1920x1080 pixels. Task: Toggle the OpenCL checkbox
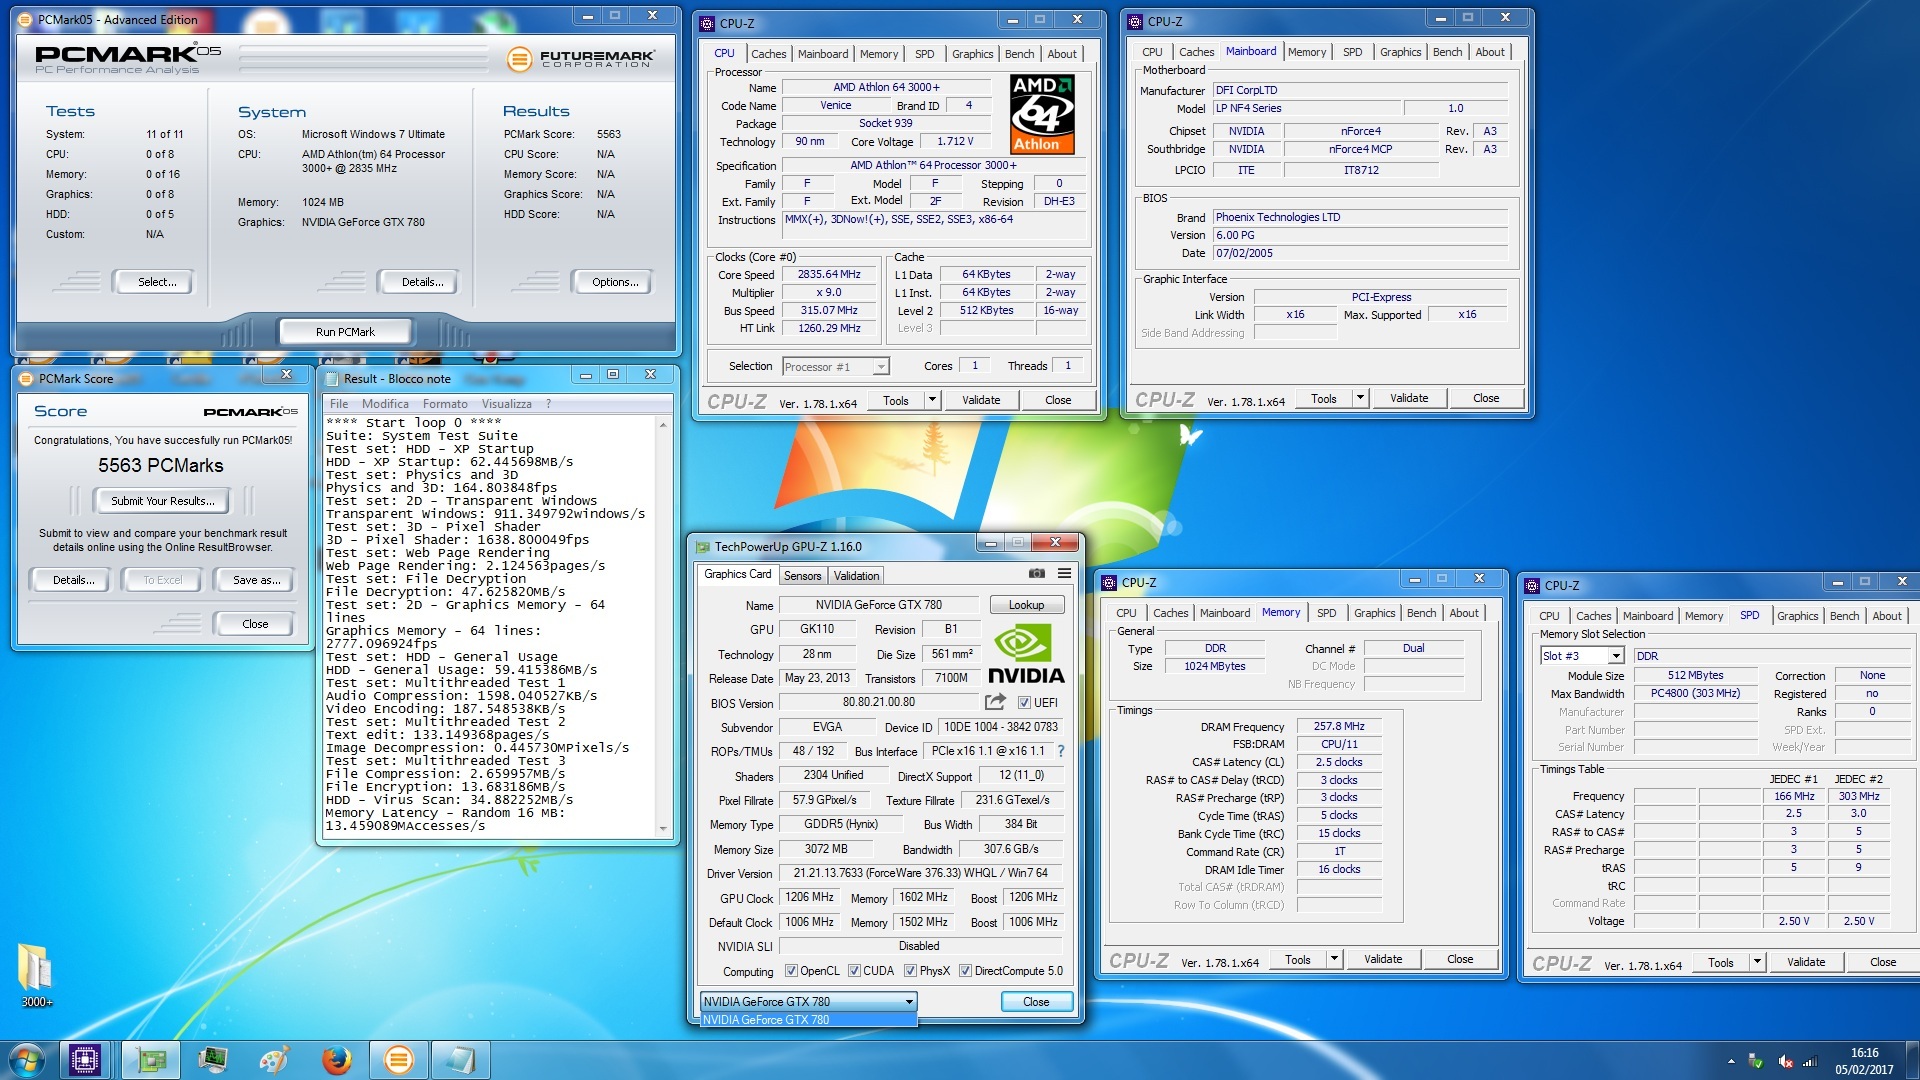[791, 971]
